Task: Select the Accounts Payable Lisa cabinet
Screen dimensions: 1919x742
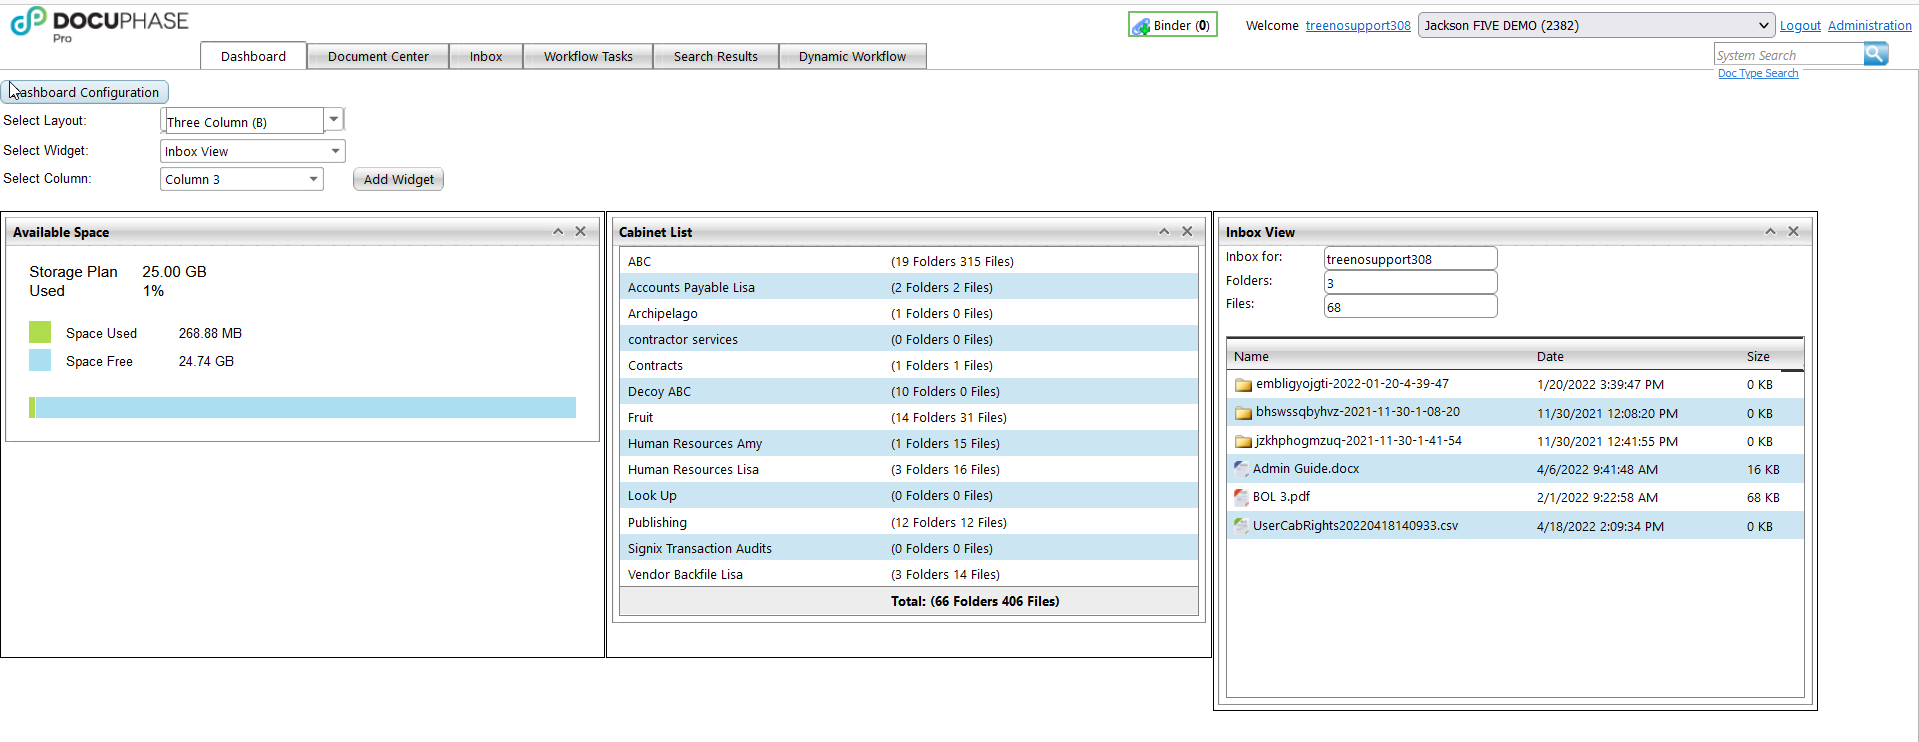Action: (x=691, y=287)
